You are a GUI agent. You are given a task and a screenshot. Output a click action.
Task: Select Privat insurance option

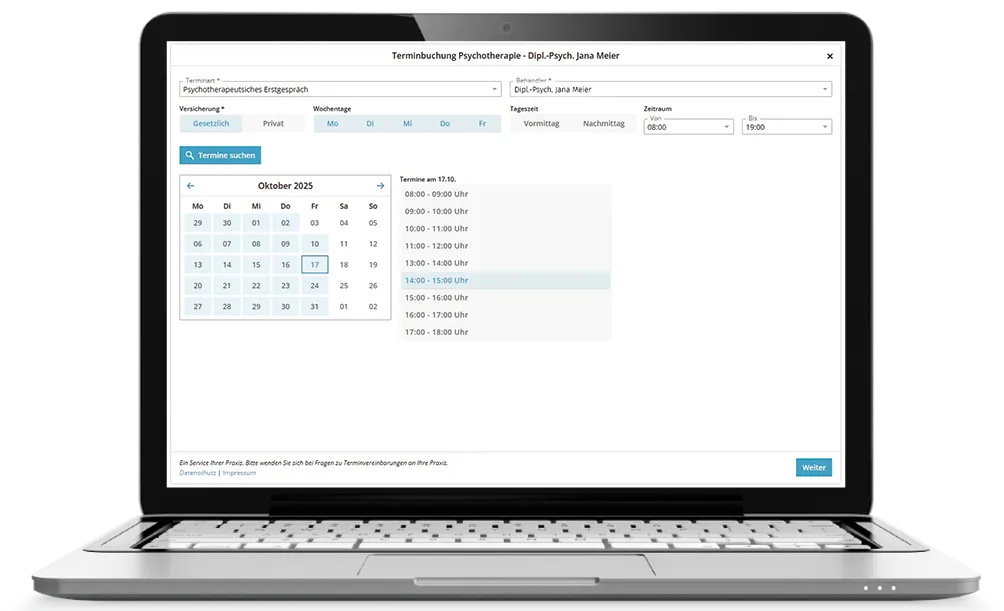[273, 124]
